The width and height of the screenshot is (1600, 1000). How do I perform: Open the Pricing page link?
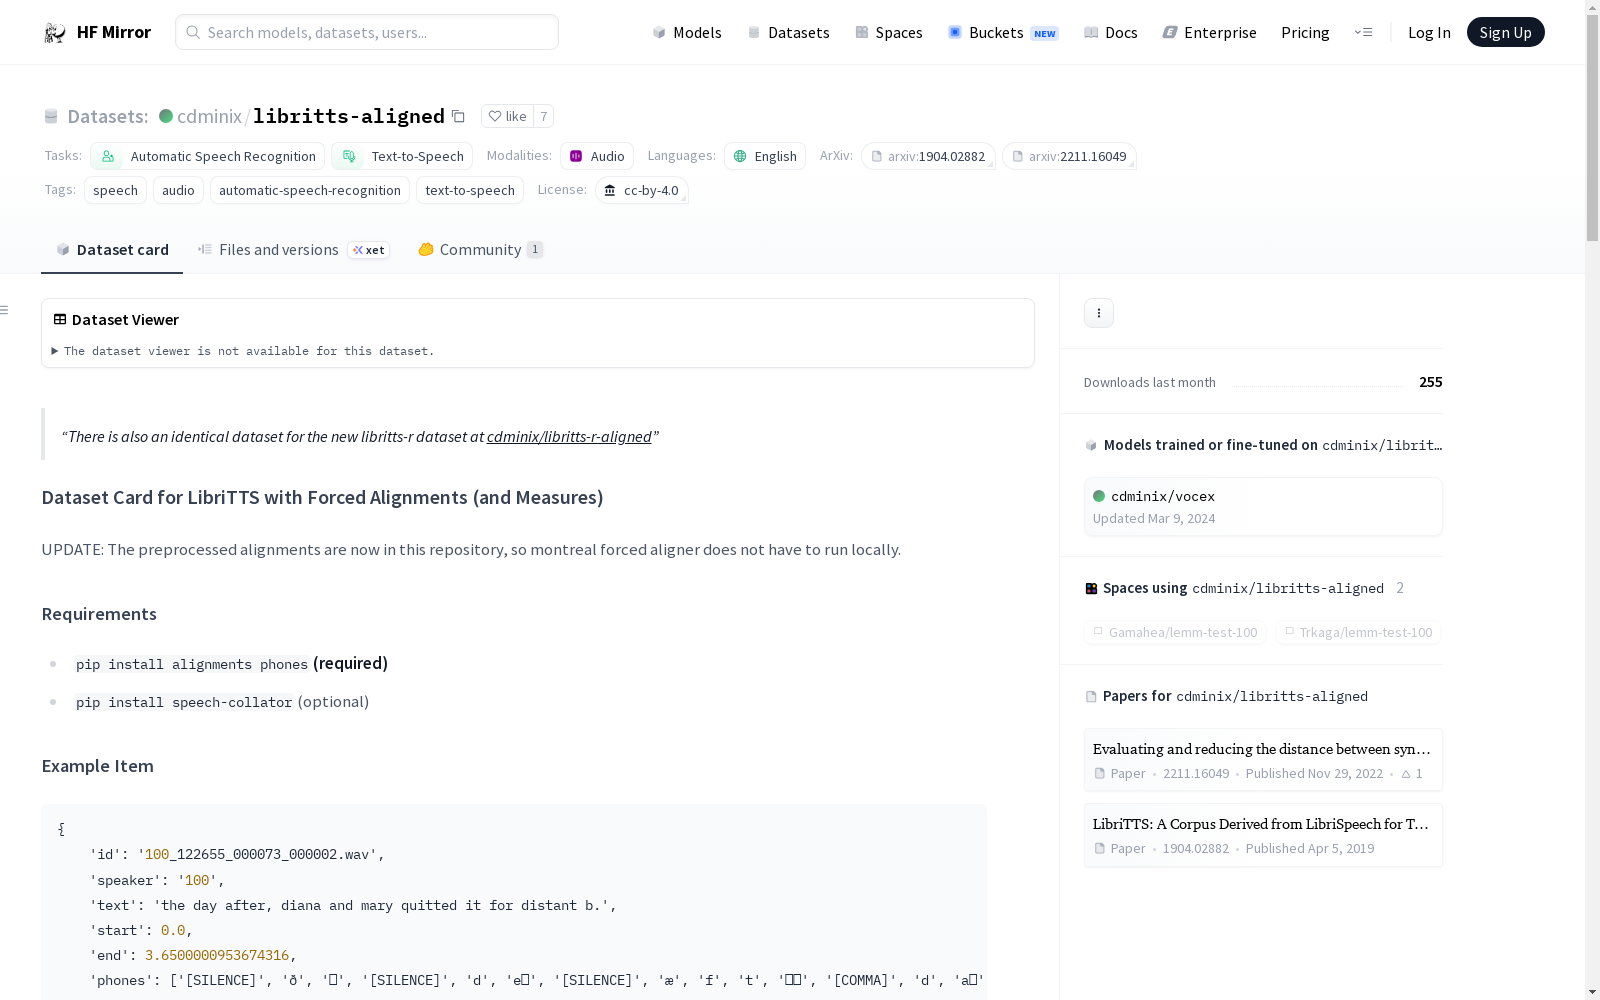[x=1305, y=33]
